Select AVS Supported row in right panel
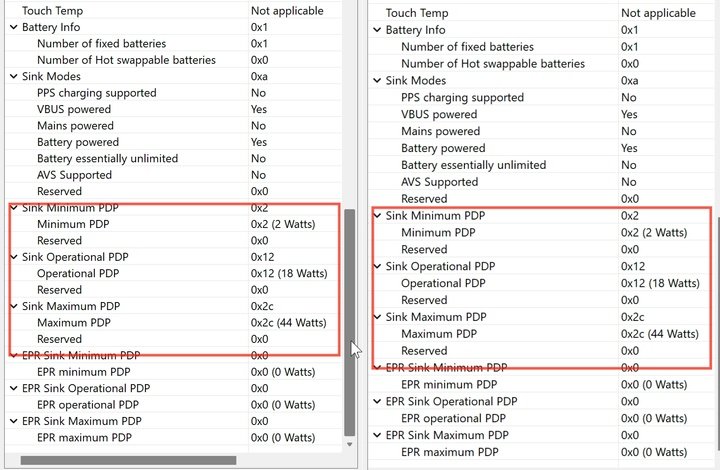720x470 pixels. pyautogui.click(x=541, y=182)
